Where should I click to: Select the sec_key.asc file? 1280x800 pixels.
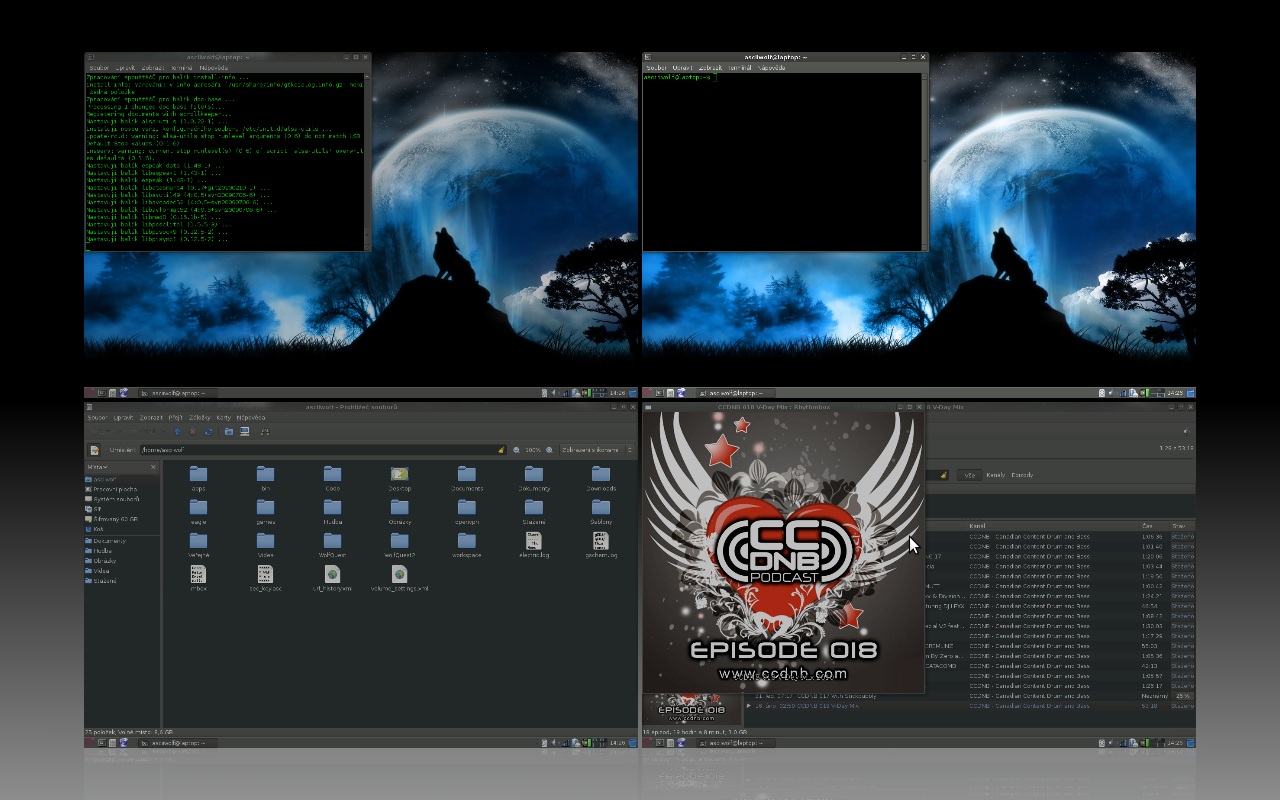(265, 578)
